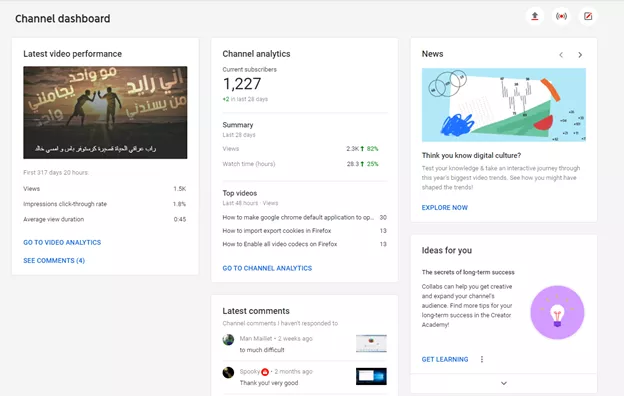The width and height of the screenshot is (624, 396).
Task: Click the upload video icon
Action: pyautogui.click(x=534, y=16)
